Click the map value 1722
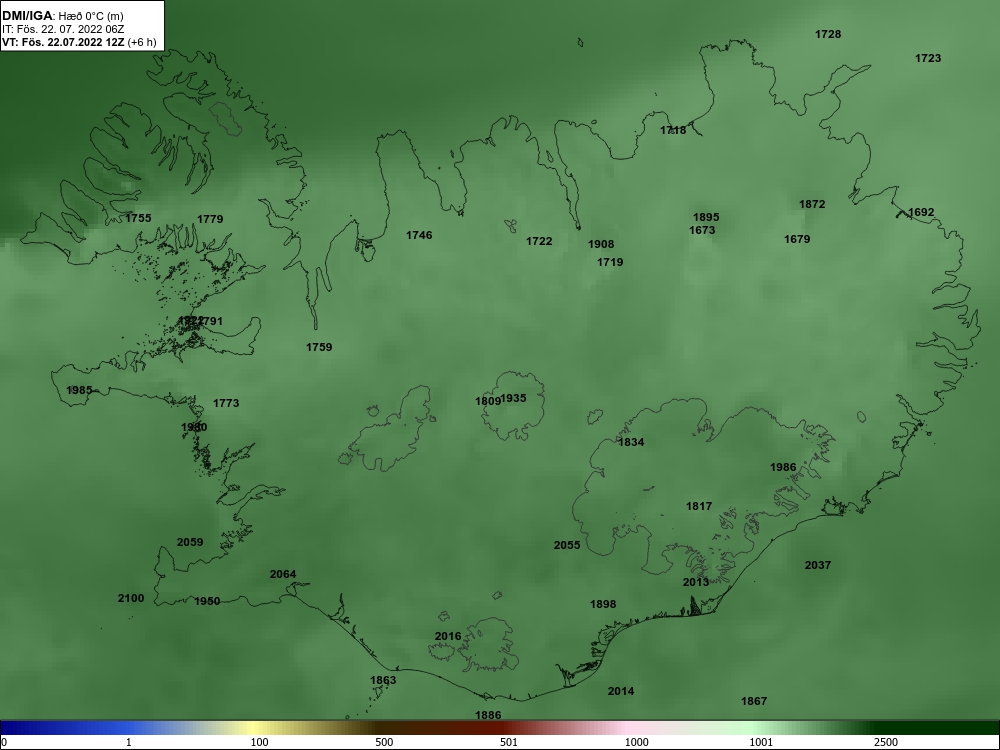 click(x=539, y=241)
